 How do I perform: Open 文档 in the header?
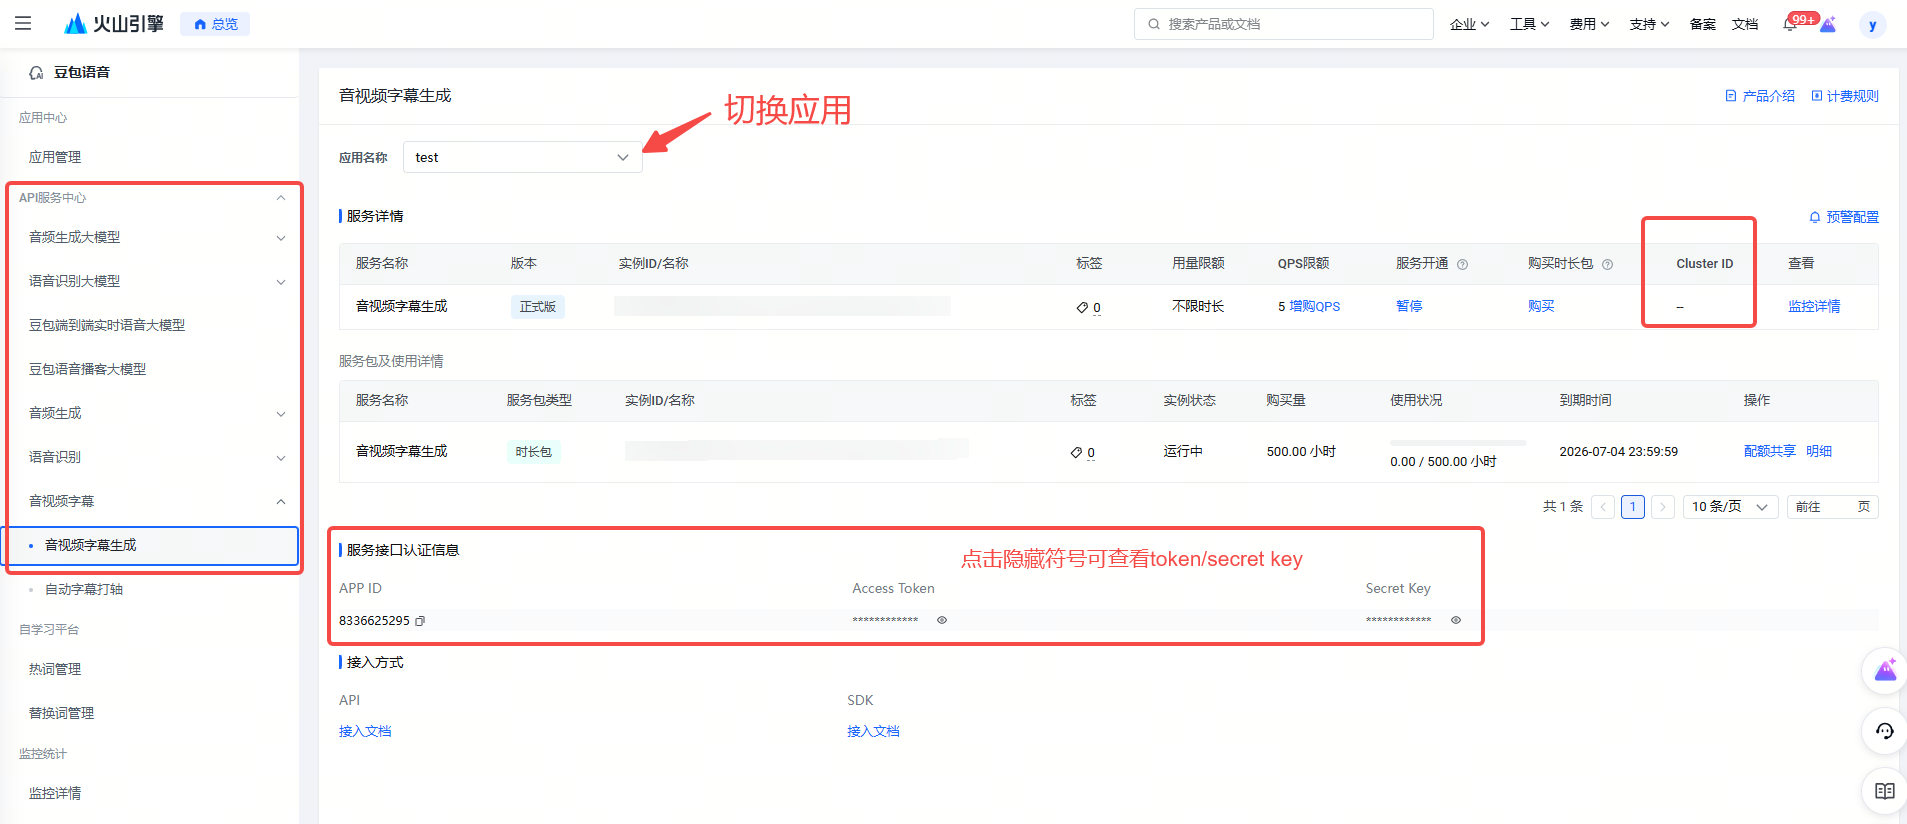click(1745, 24)
